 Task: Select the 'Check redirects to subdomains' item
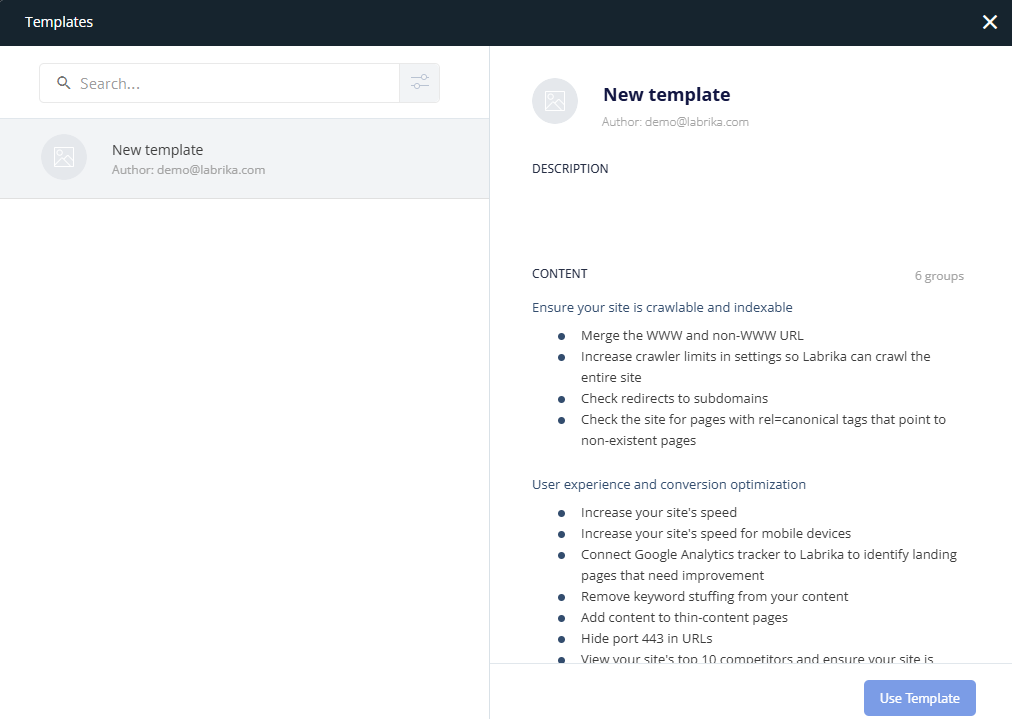(674, 398)
